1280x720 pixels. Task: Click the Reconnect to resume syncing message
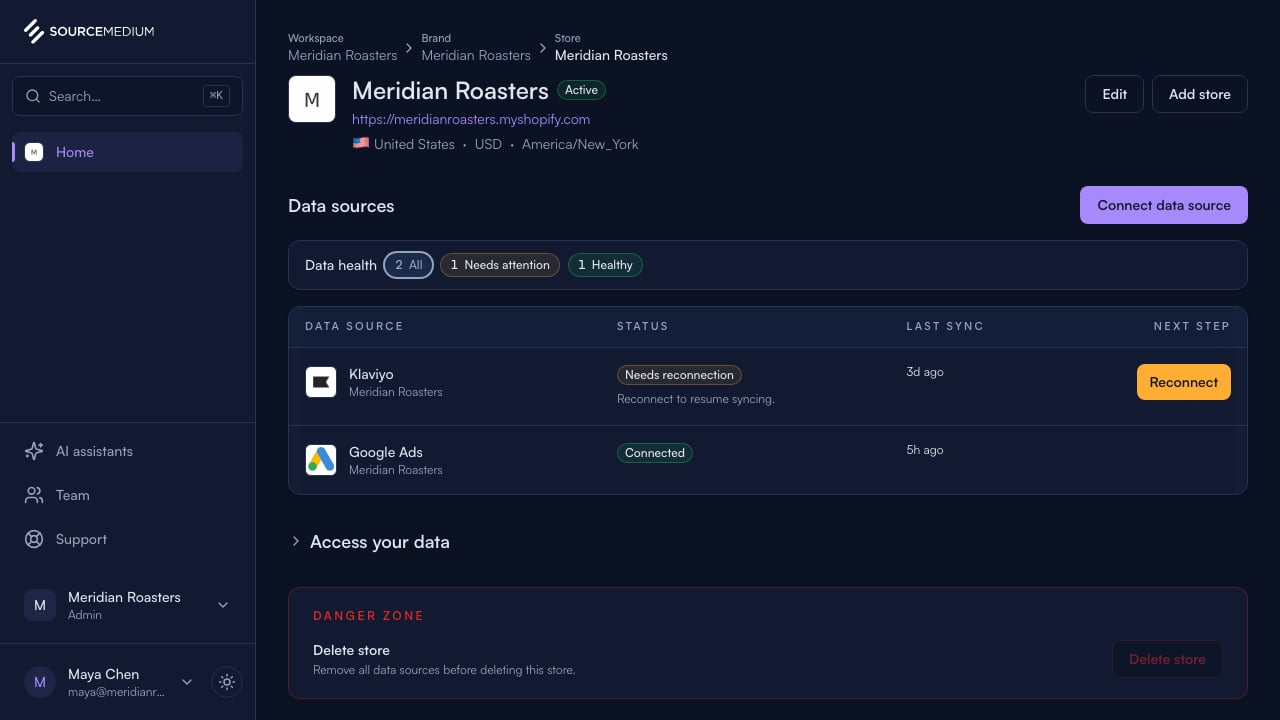tap(696, 399)
